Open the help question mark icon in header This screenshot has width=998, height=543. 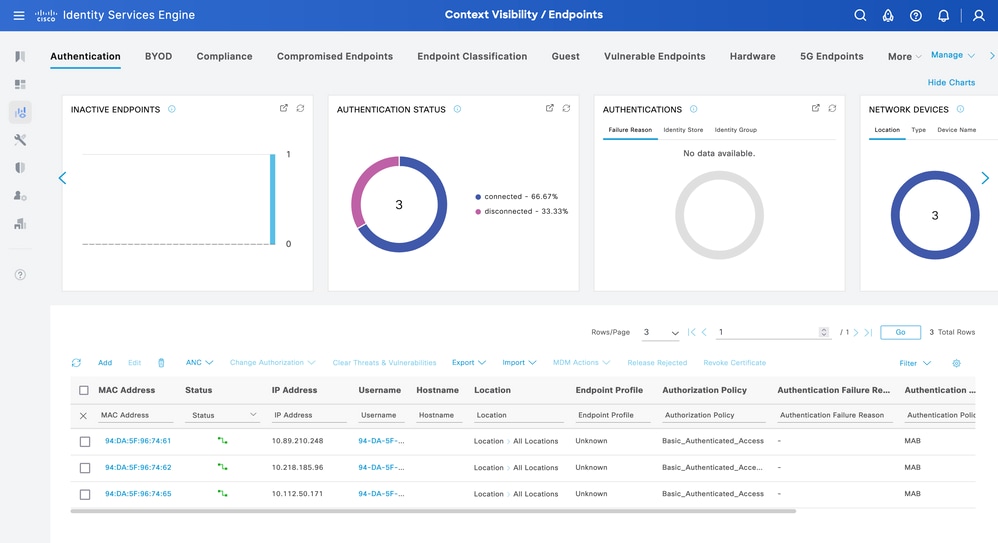click(915, 15)
